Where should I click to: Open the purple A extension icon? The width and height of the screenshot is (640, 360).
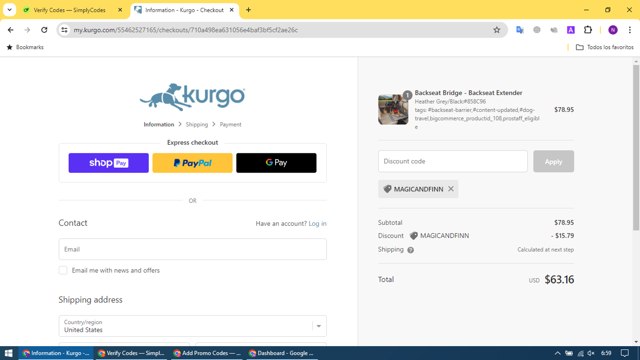click(571, 30)
